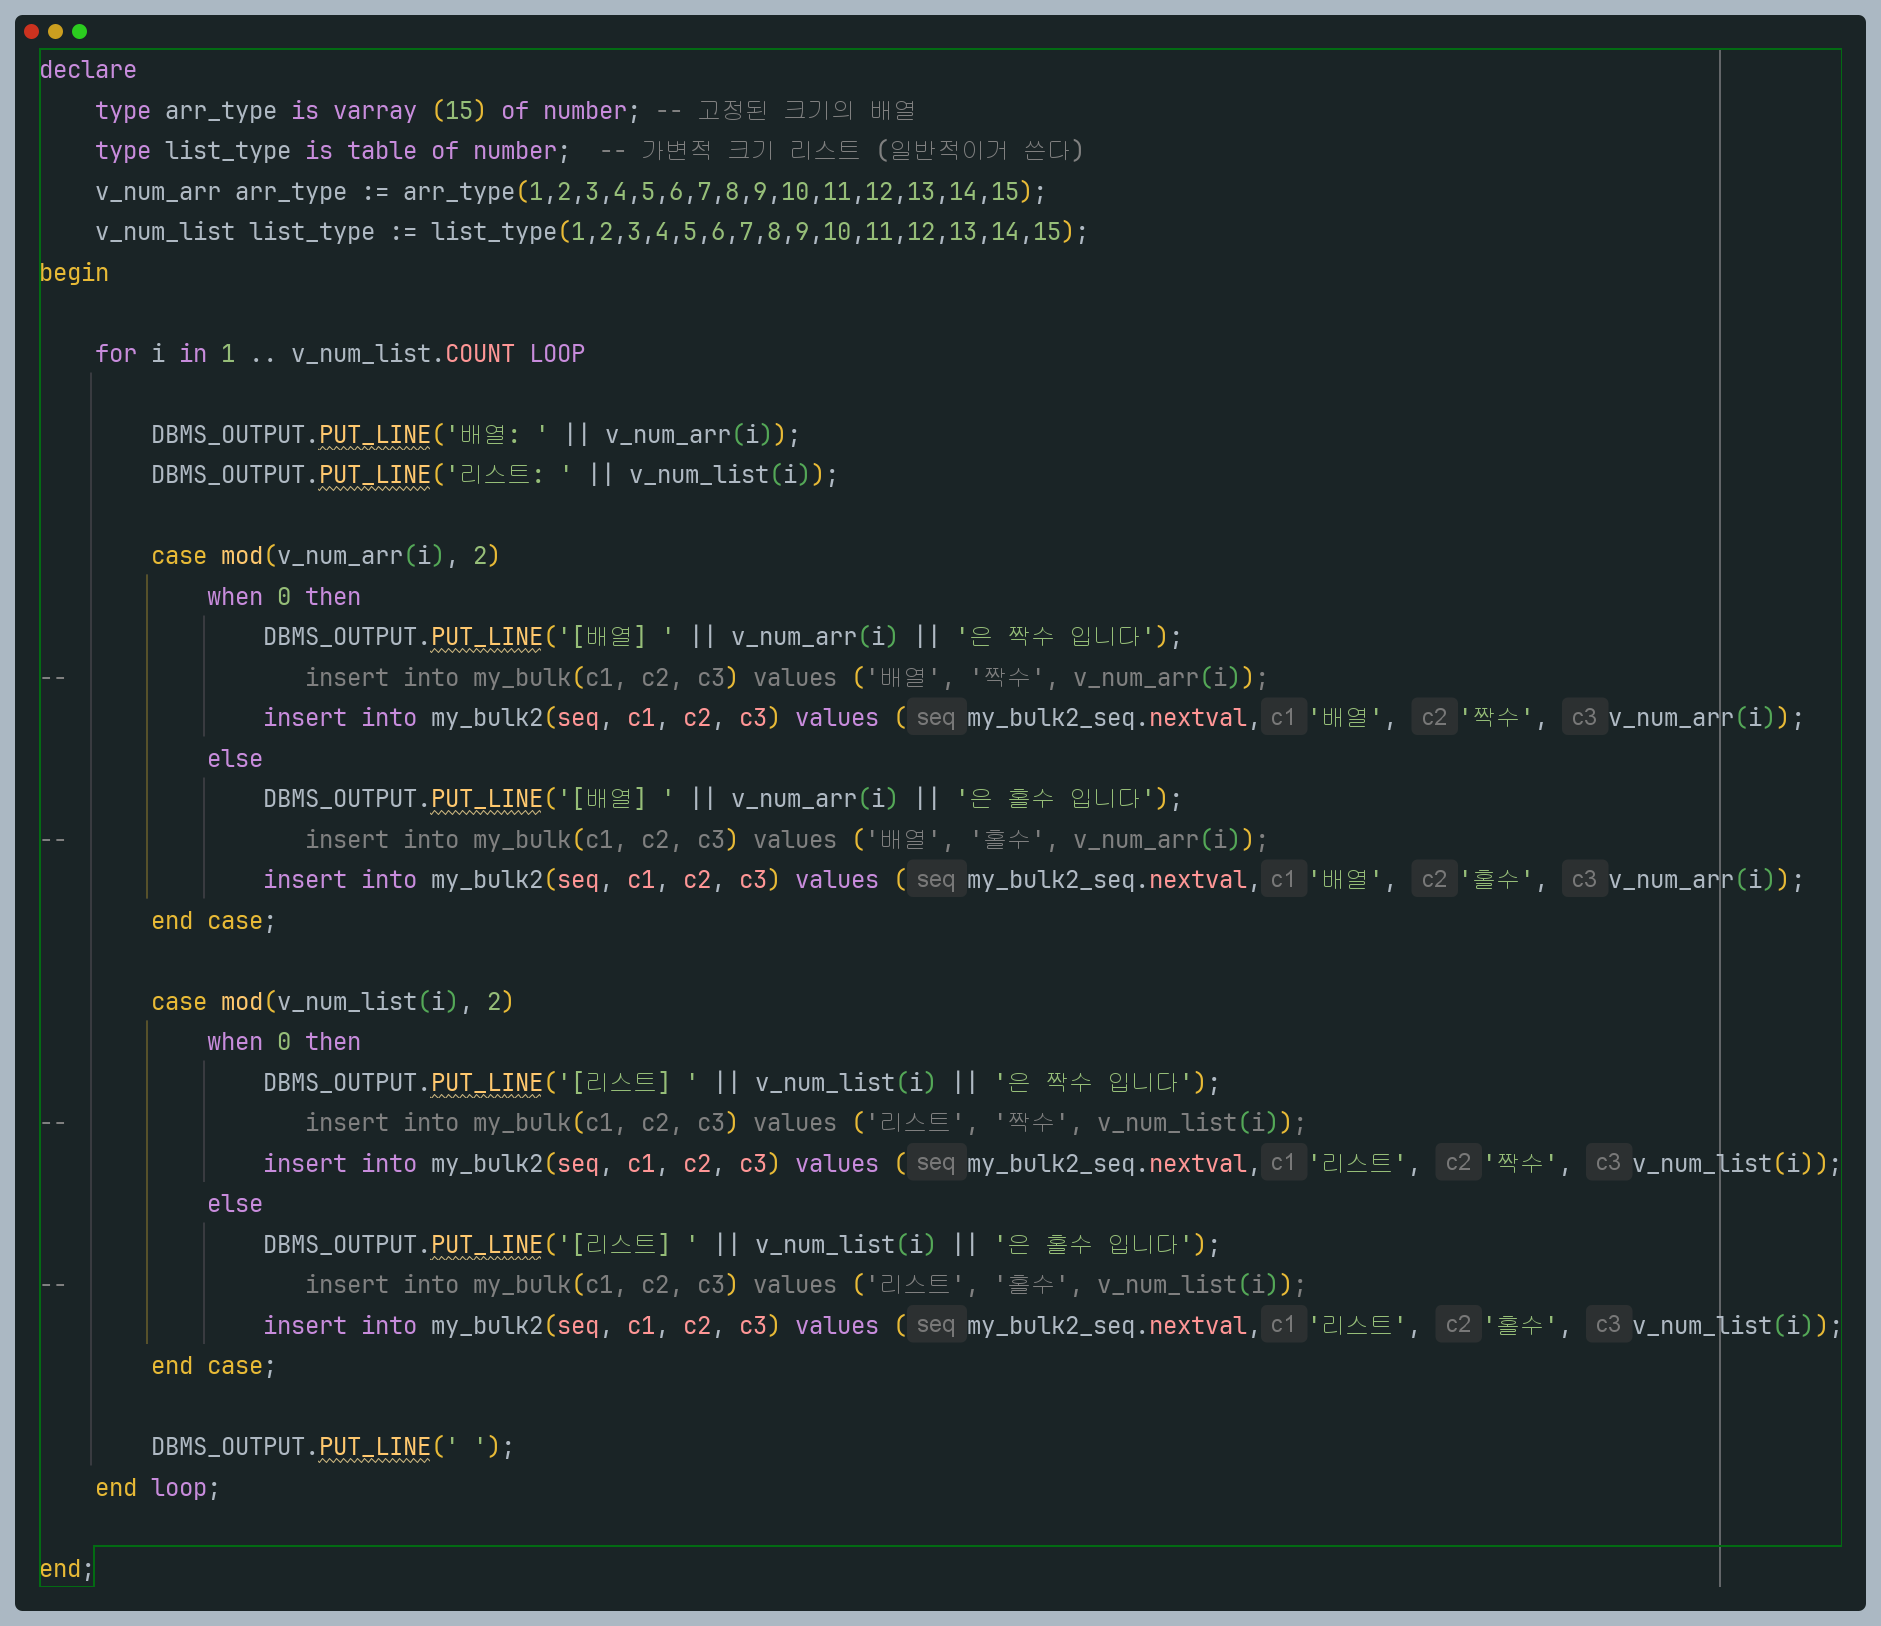Click 'case mod(v_num_list(i), 2)' statement

[332, 1002]
